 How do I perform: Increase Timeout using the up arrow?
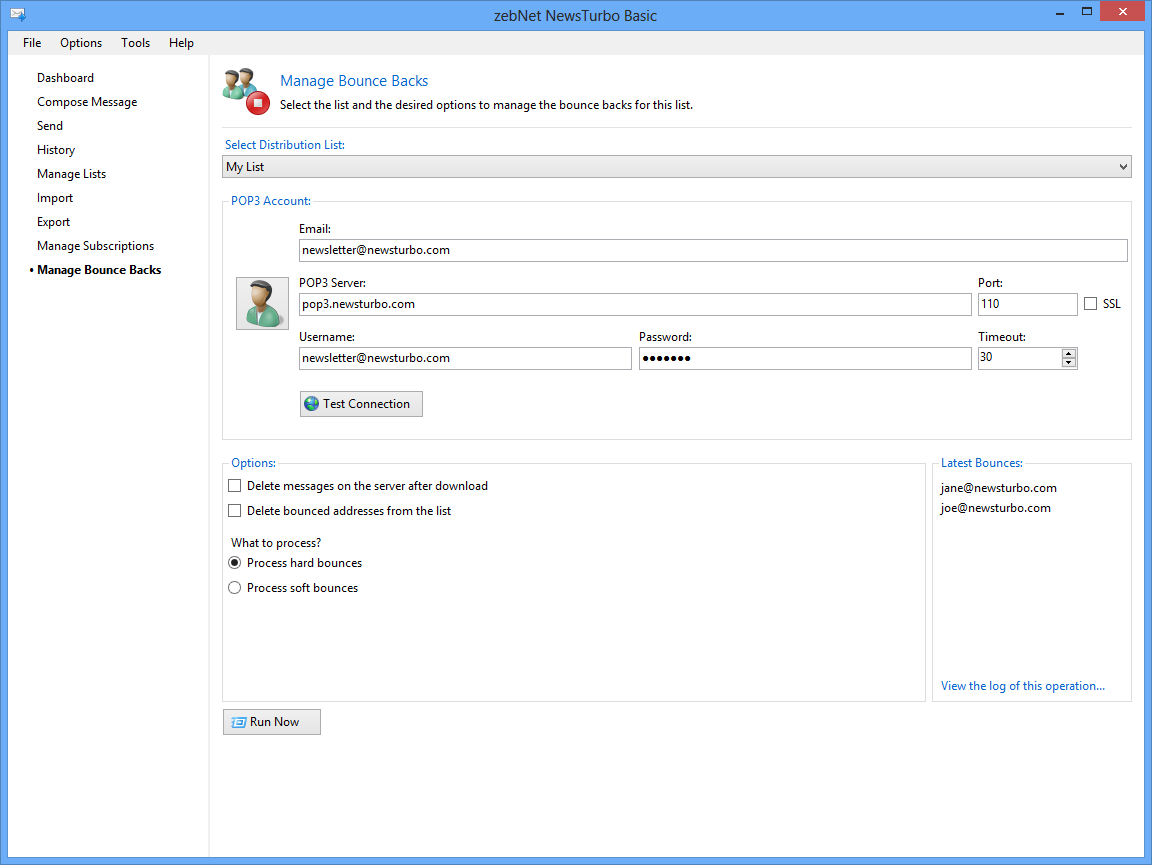tap(1069, 353)
